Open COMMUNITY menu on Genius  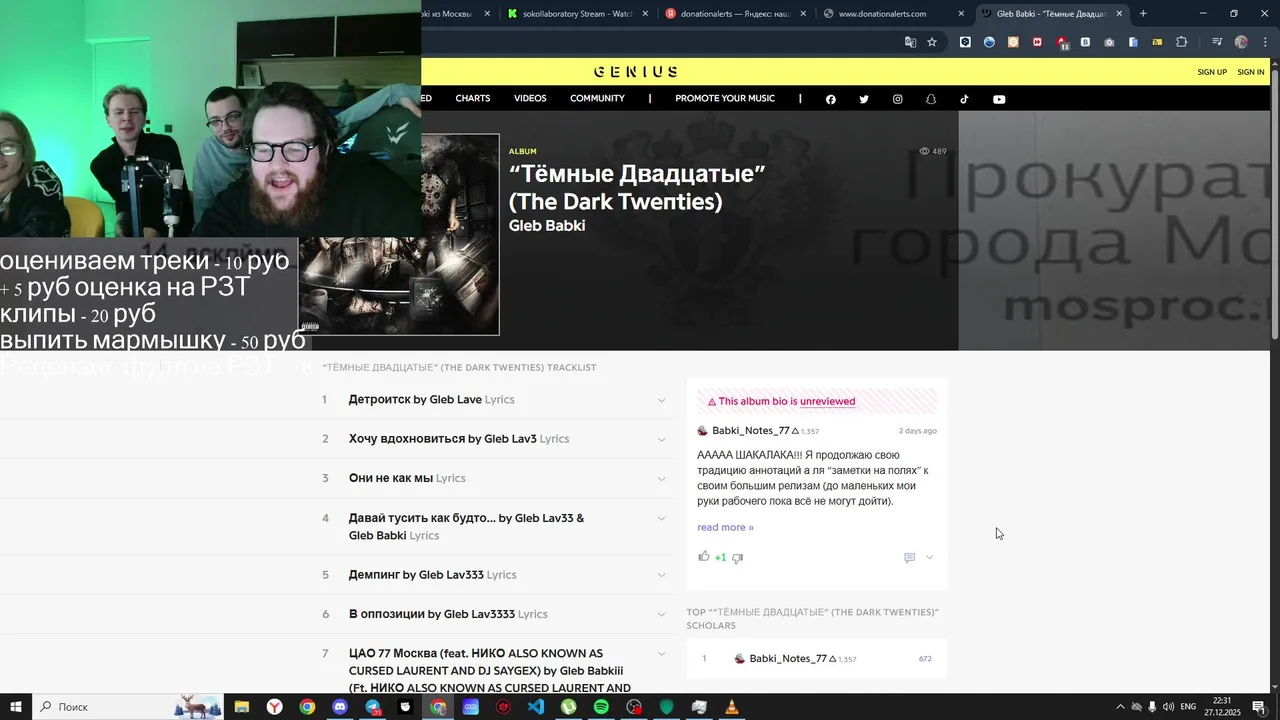597,98
